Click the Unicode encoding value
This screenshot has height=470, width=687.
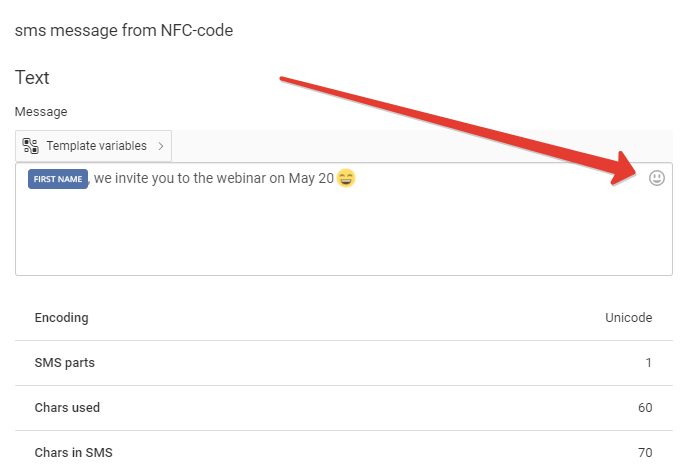coord(628,318)
